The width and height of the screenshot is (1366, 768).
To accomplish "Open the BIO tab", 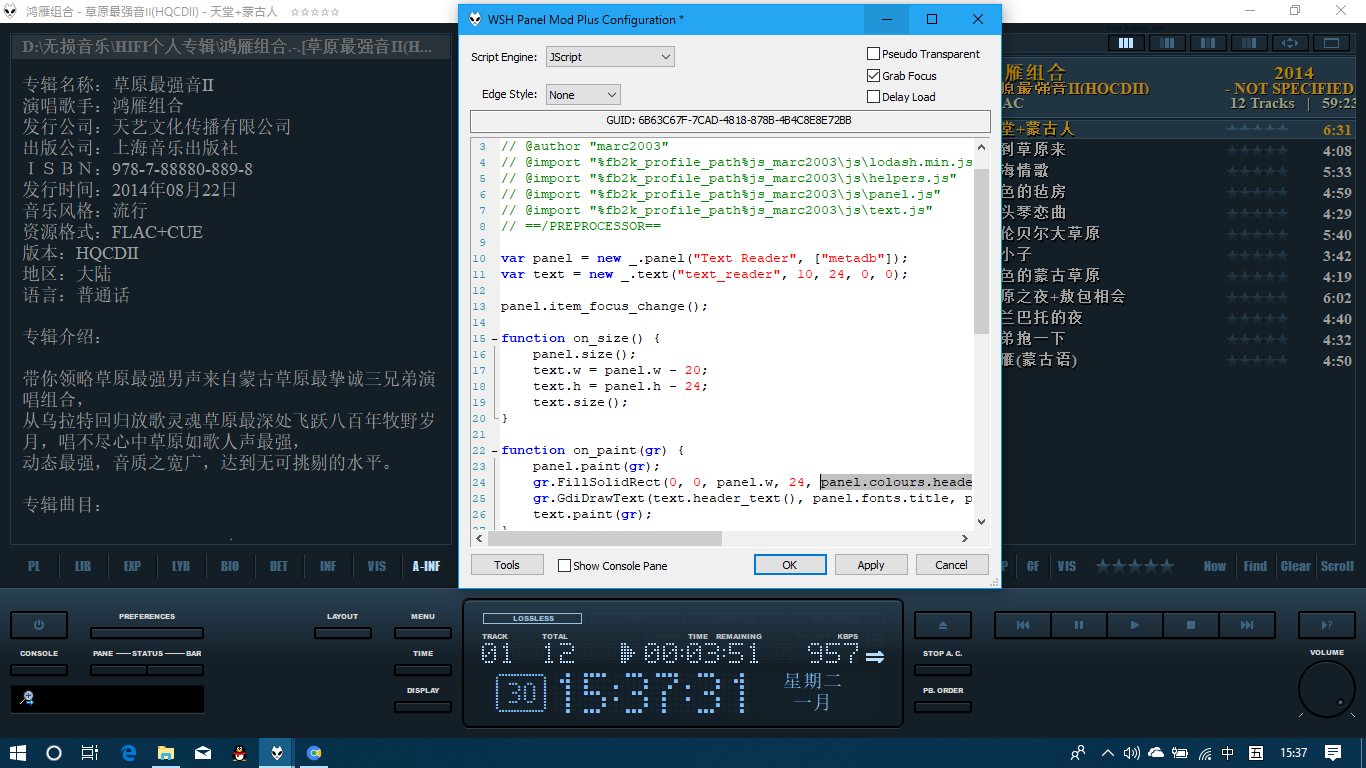I will pos(230,566).
